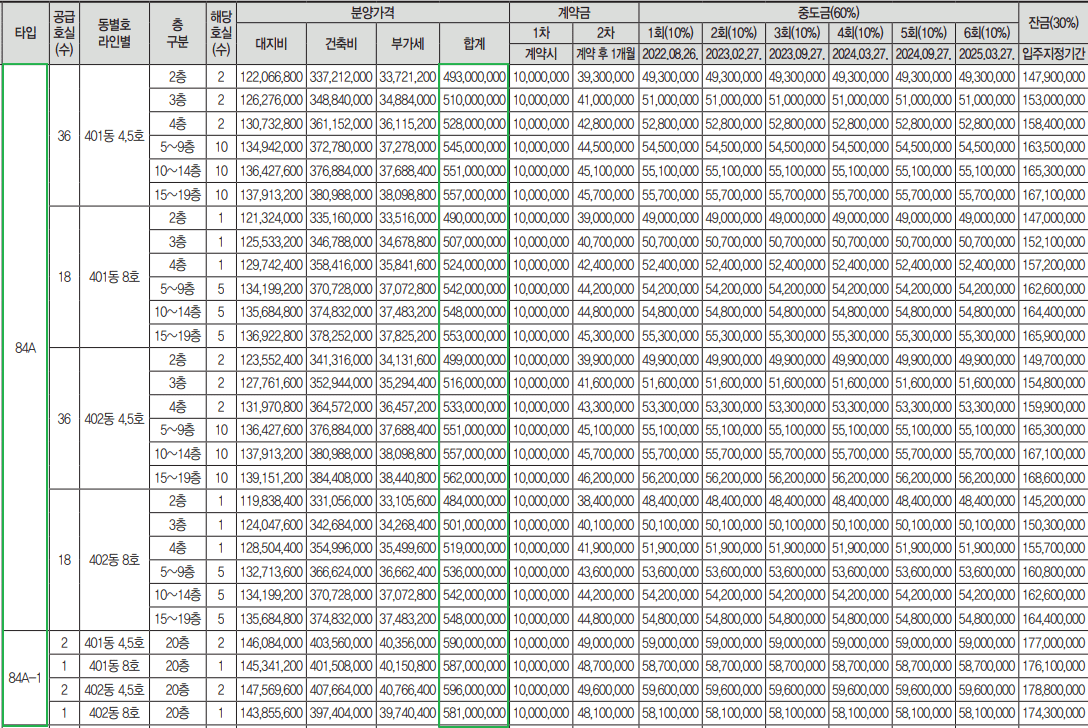1088x728 pixels.
Task: Click supply count 36 beside 401동 4,5호
Action: point(64,135)
